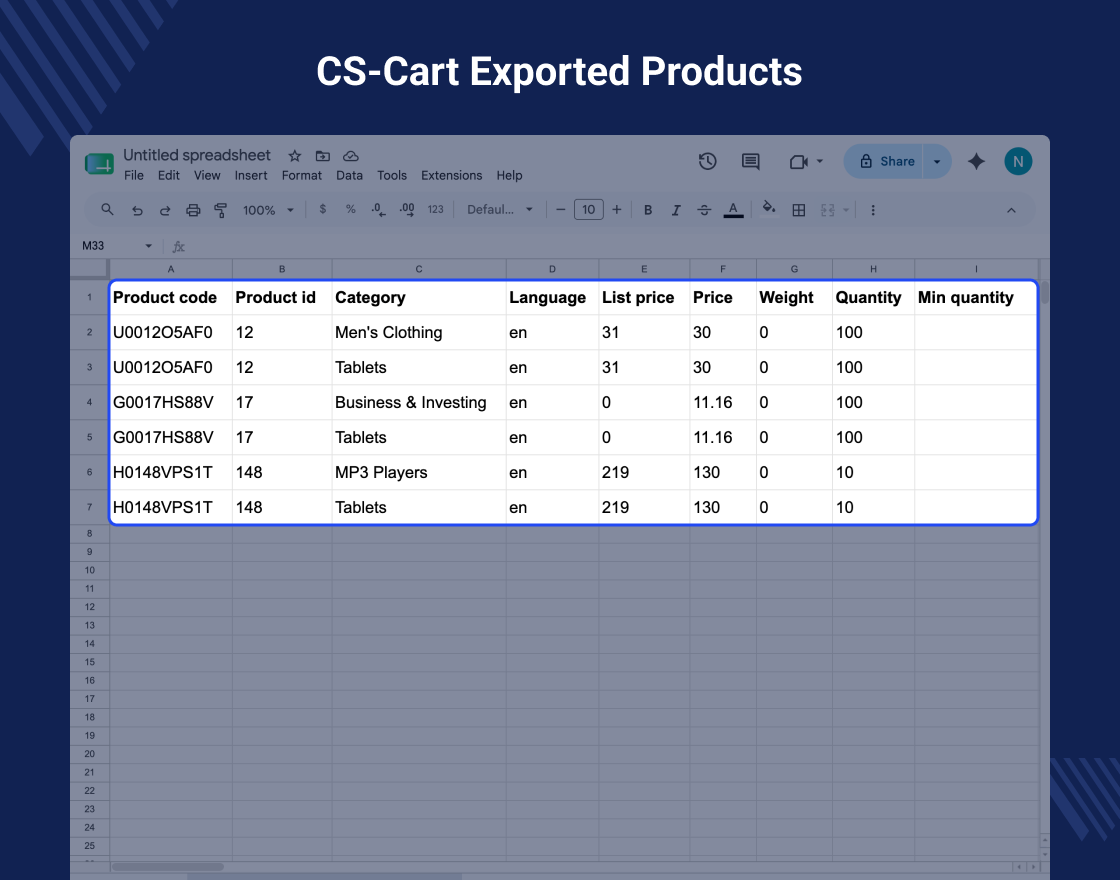This screenshot has height=880, width=1120.
Task: Open the zoom 100% dropdown
Action: [269, 210]
